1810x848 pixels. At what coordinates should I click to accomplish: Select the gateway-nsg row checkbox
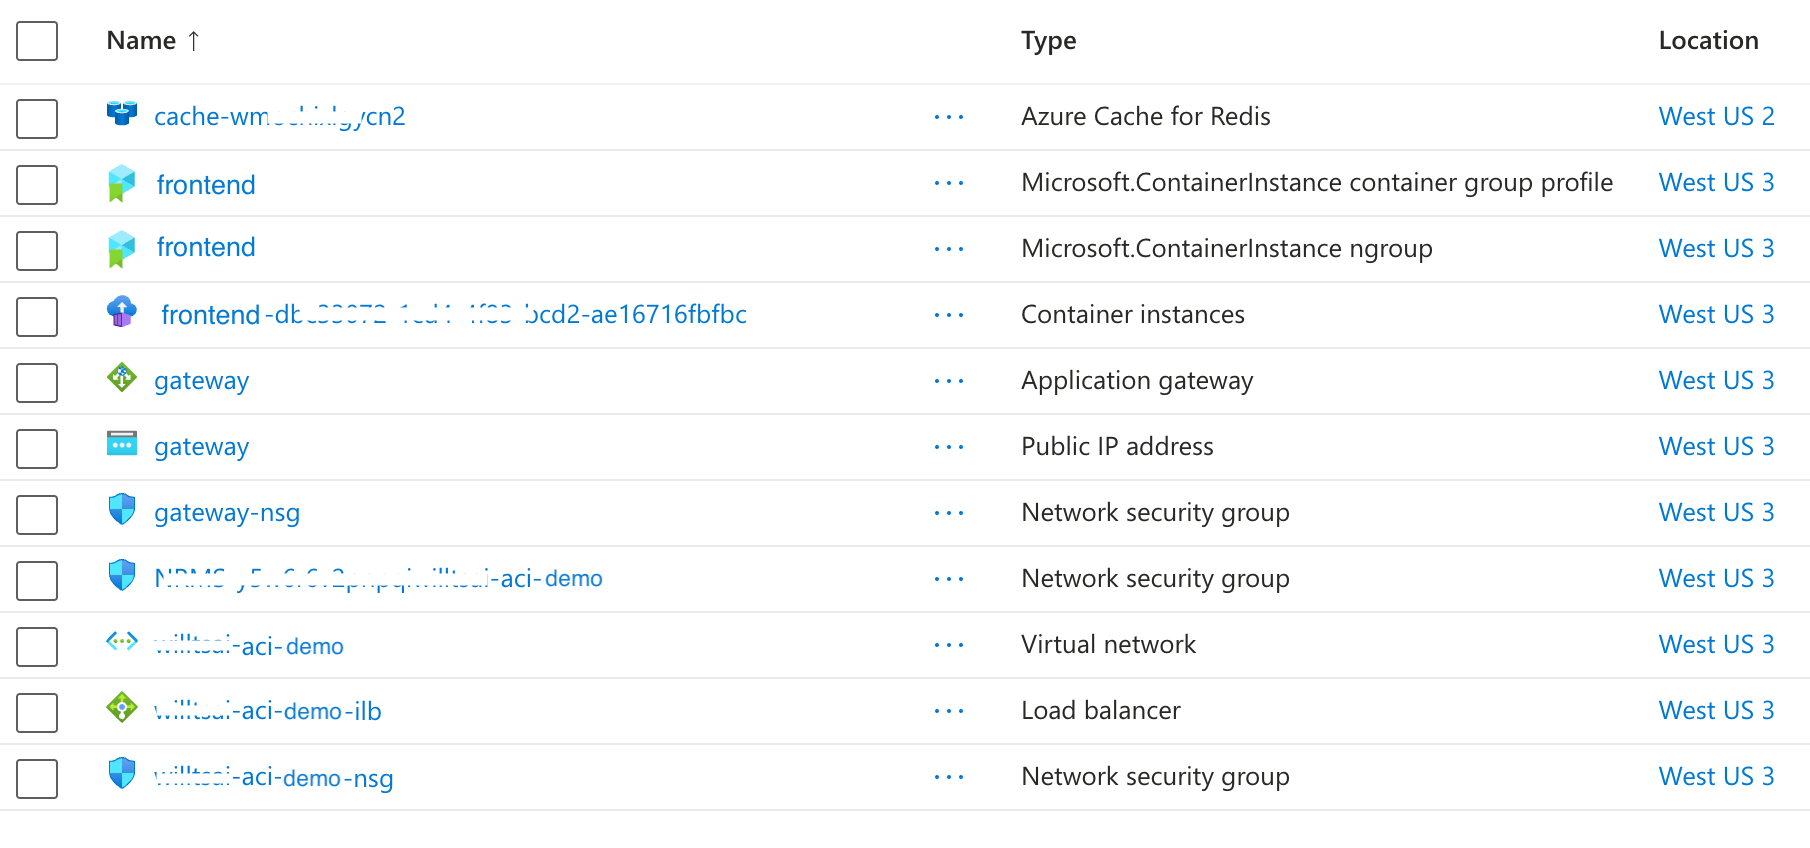pos(37,515)
